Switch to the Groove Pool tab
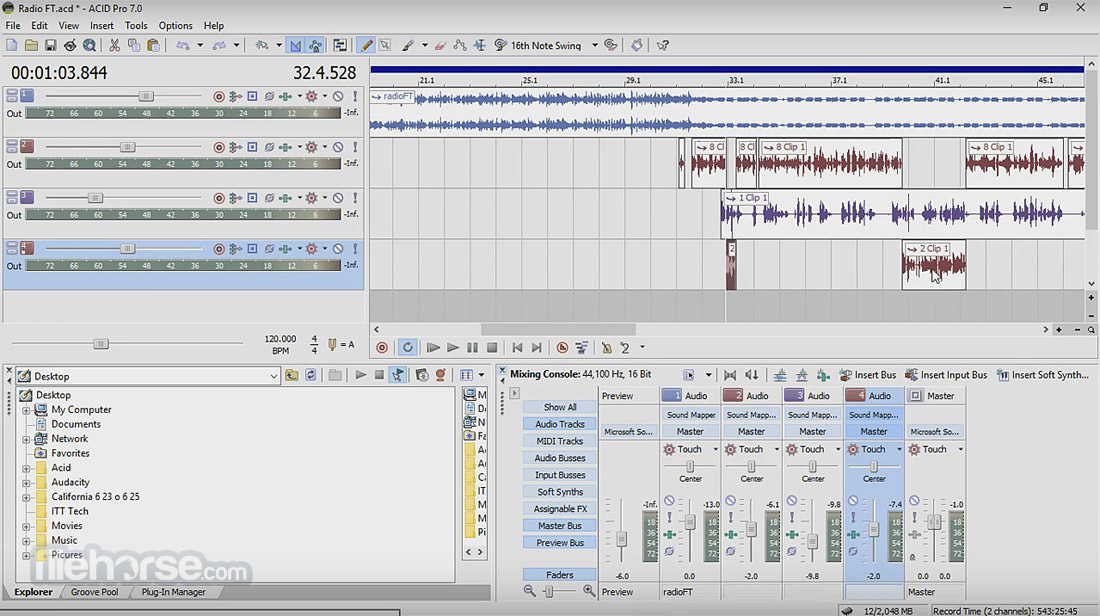Viewport: 1100px width, 616px height. [x=95, y=592]
